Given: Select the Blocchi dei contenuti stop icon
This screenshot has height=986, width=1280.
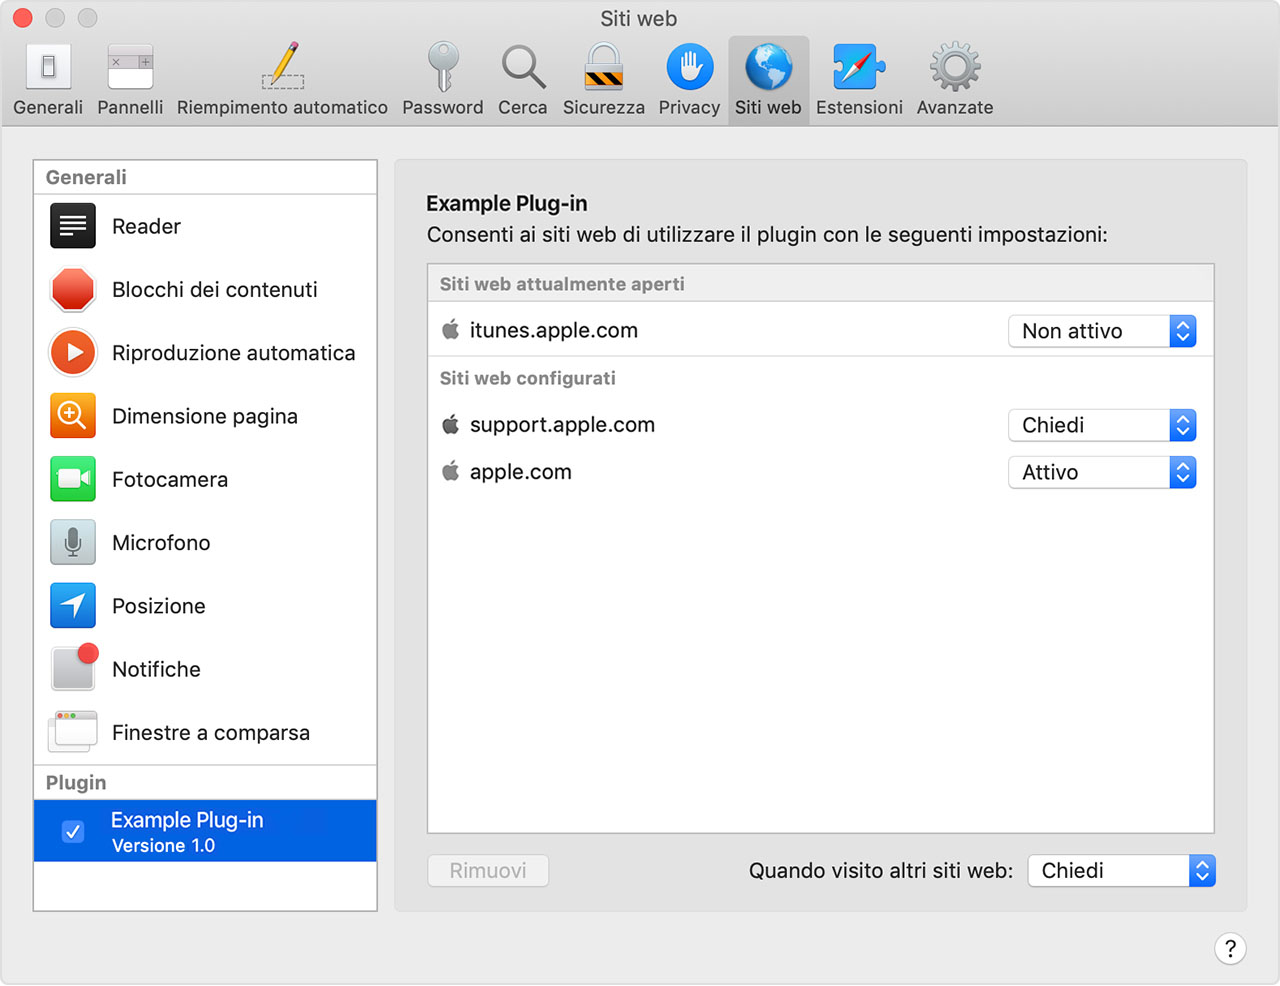Looking at the screenshot, I should pos(73,289).
